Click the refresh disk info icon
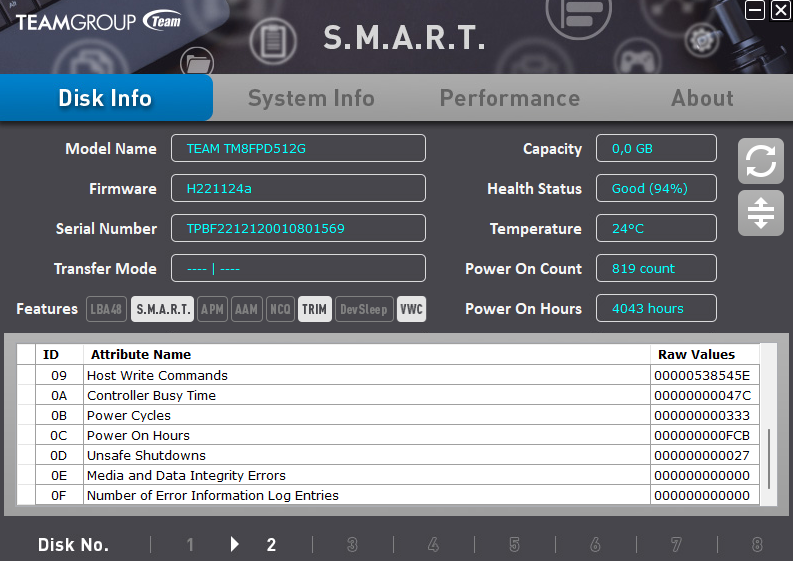 (x=760, y=161)
